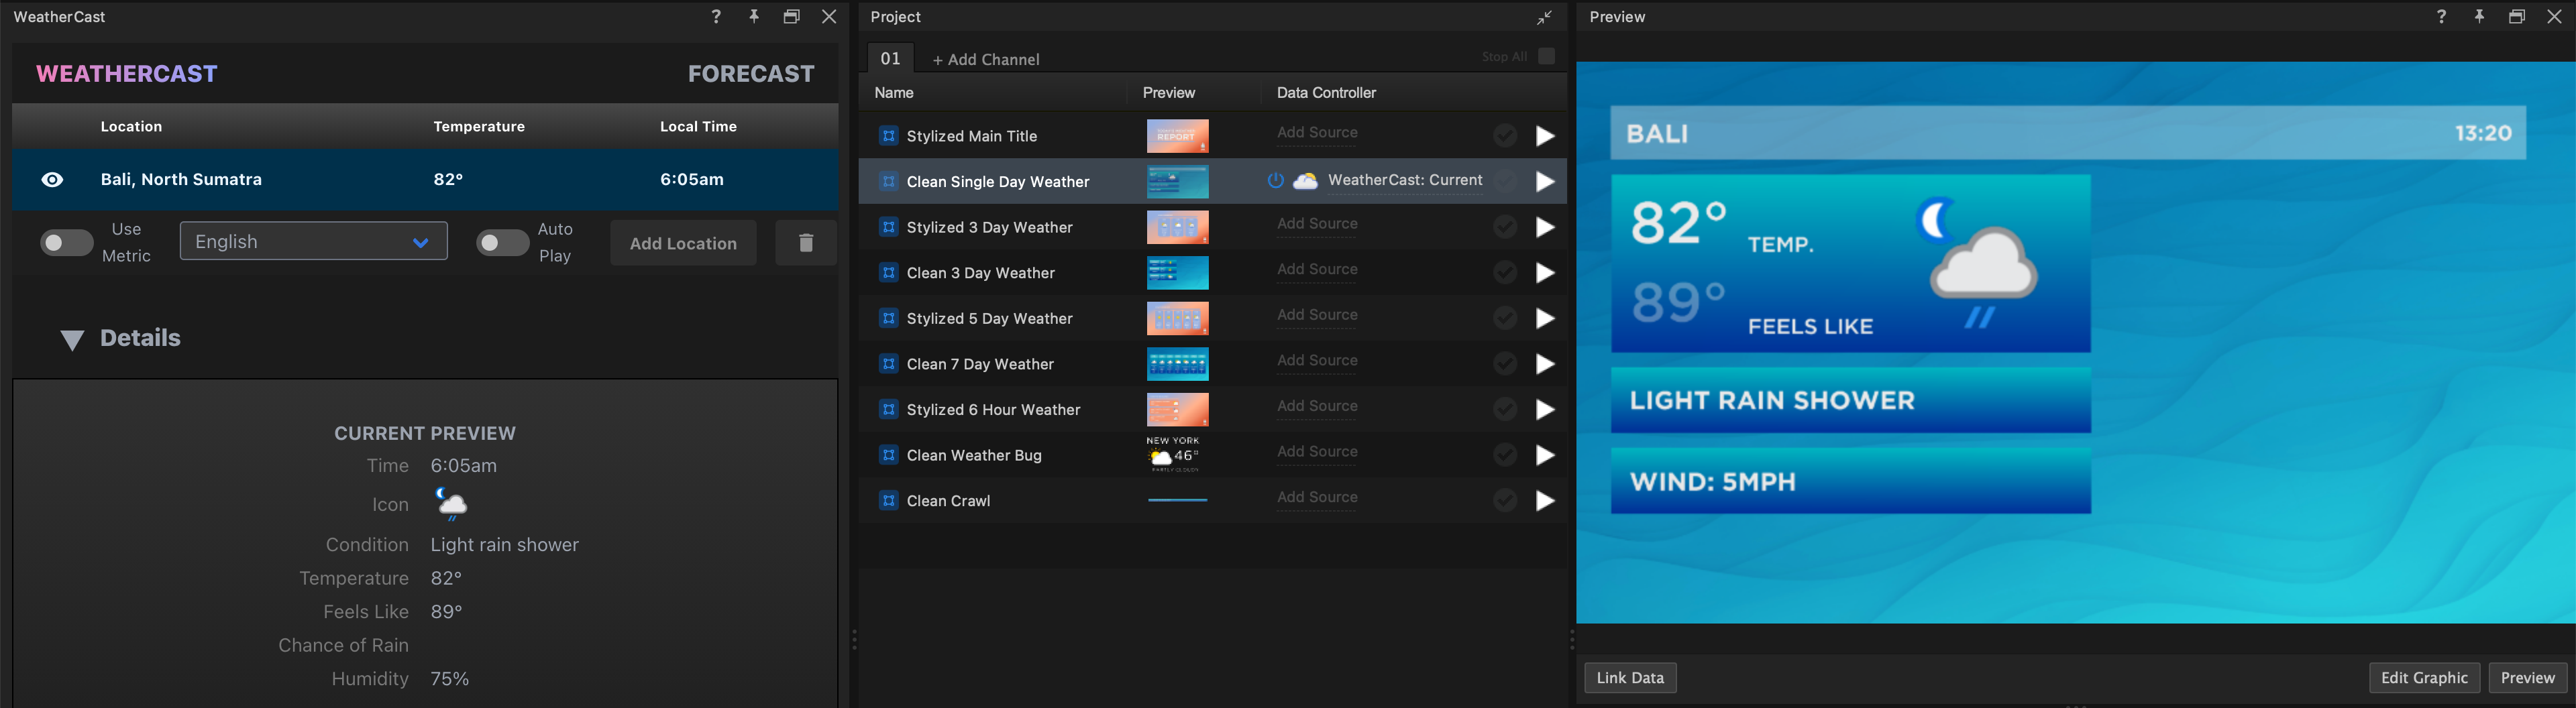Click the Stylized 5 Day Weather thumbnail

coord(1177,318)
